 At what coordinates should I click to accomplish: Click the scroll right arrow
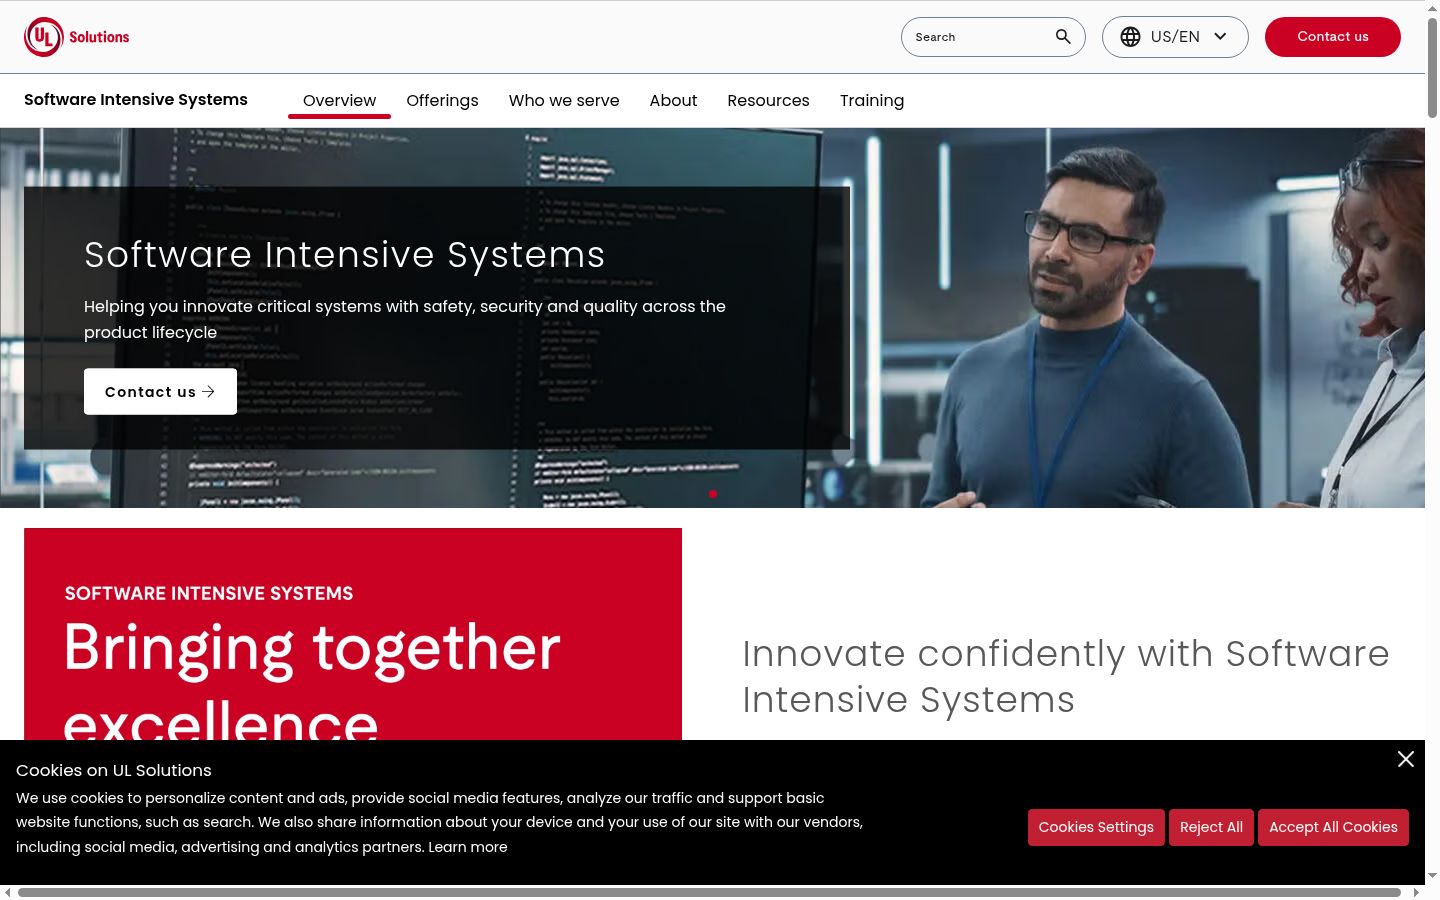click(1417, 892)
